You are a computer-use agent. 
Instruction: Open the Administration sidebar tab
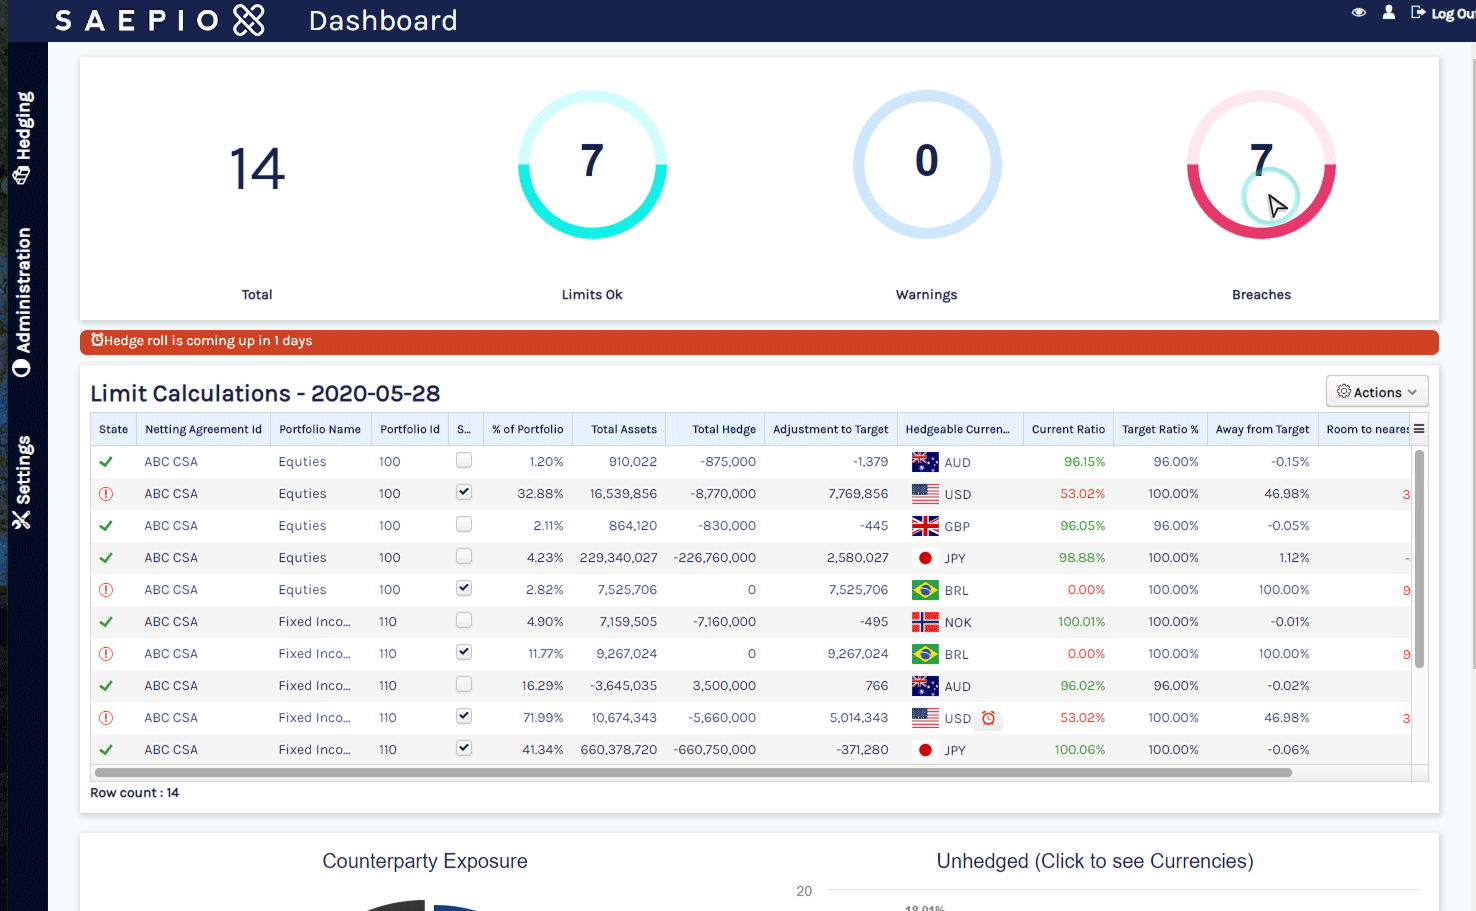23,302
